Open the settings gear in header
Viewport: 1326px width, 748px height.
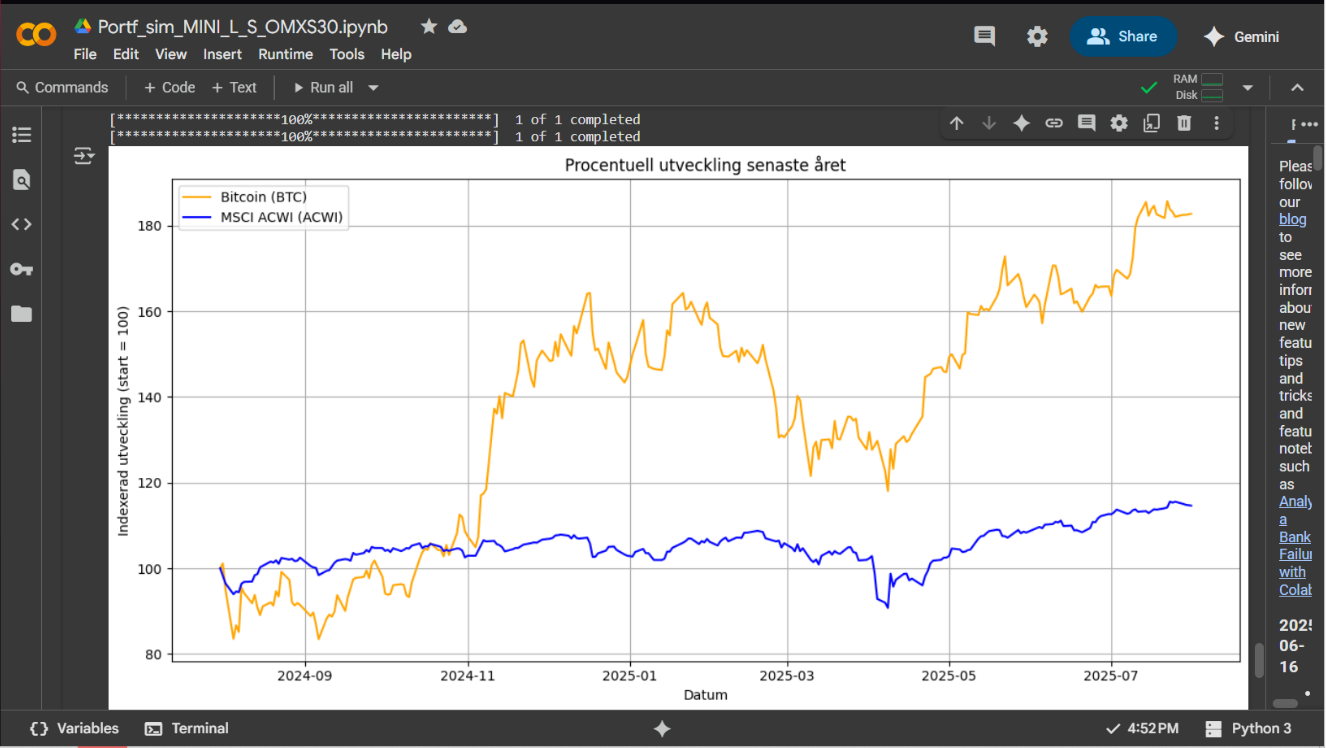(x=1037, y=37)
